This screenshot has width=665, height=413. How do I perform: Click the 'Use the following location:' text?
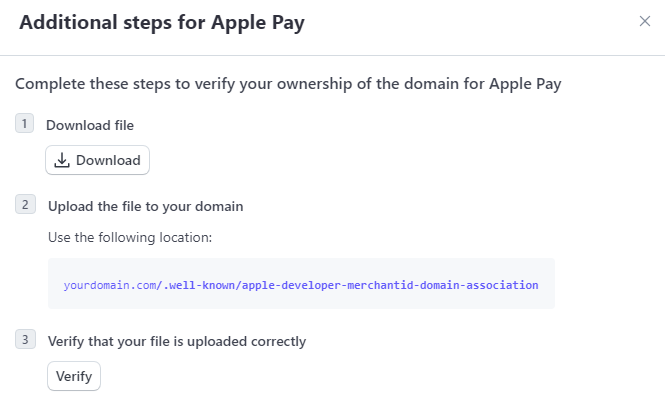[130, 237]
